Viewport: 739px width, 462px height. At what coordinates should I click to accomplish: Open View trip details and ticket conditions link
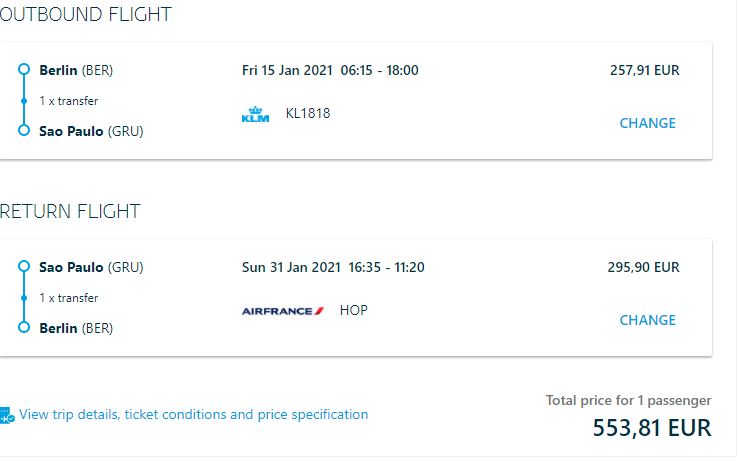click(x=194, y=415)
